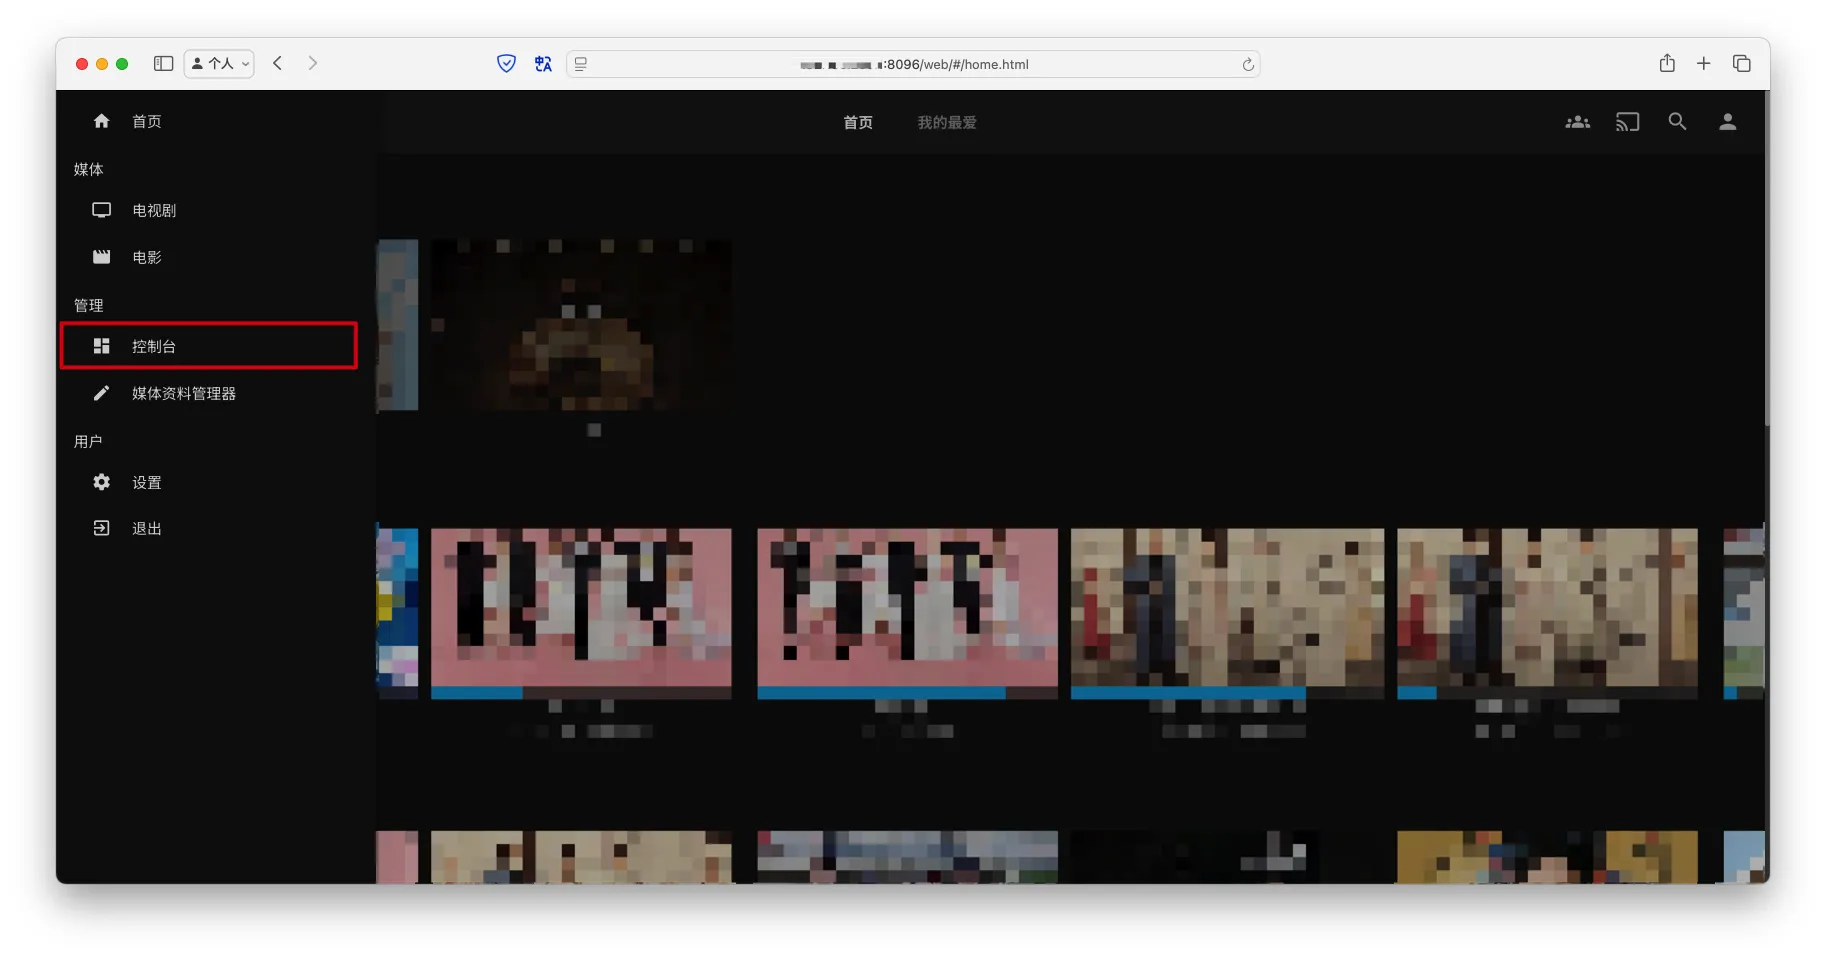This screenshot has width=1826, height=958.
Task: Click the address bar URL field
Action: pos(912,65)
